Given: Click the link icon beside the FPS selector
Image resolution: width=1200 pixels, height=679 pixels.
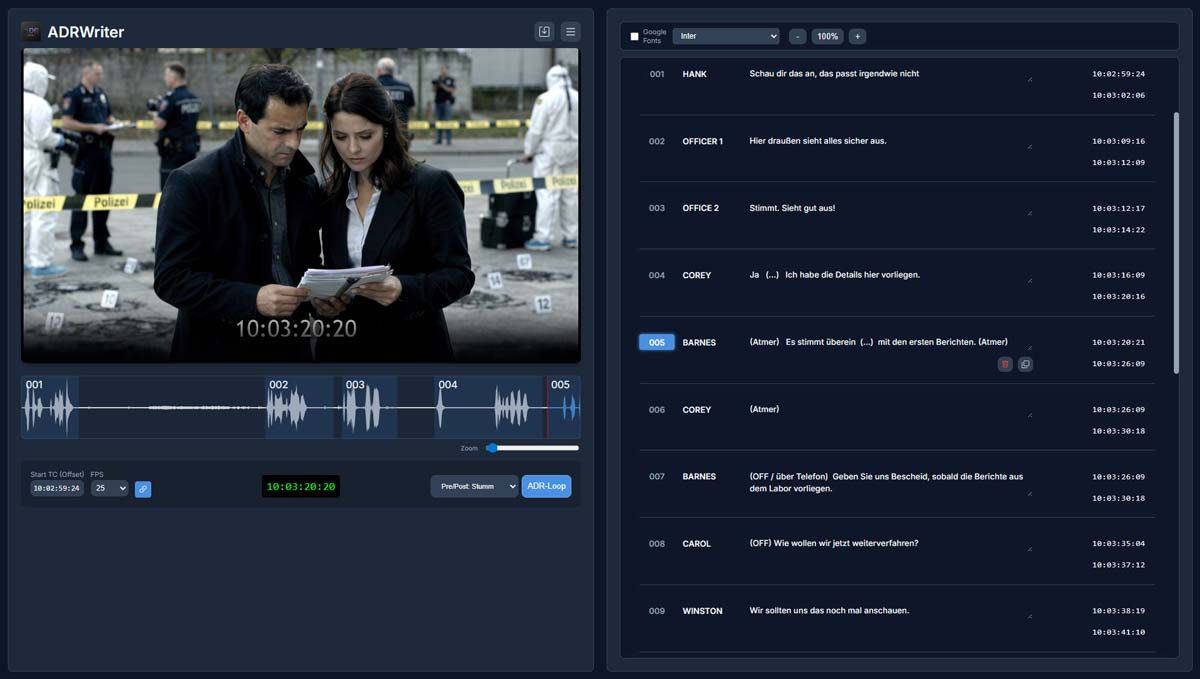Looking at the screenshot, I should 143,488.
